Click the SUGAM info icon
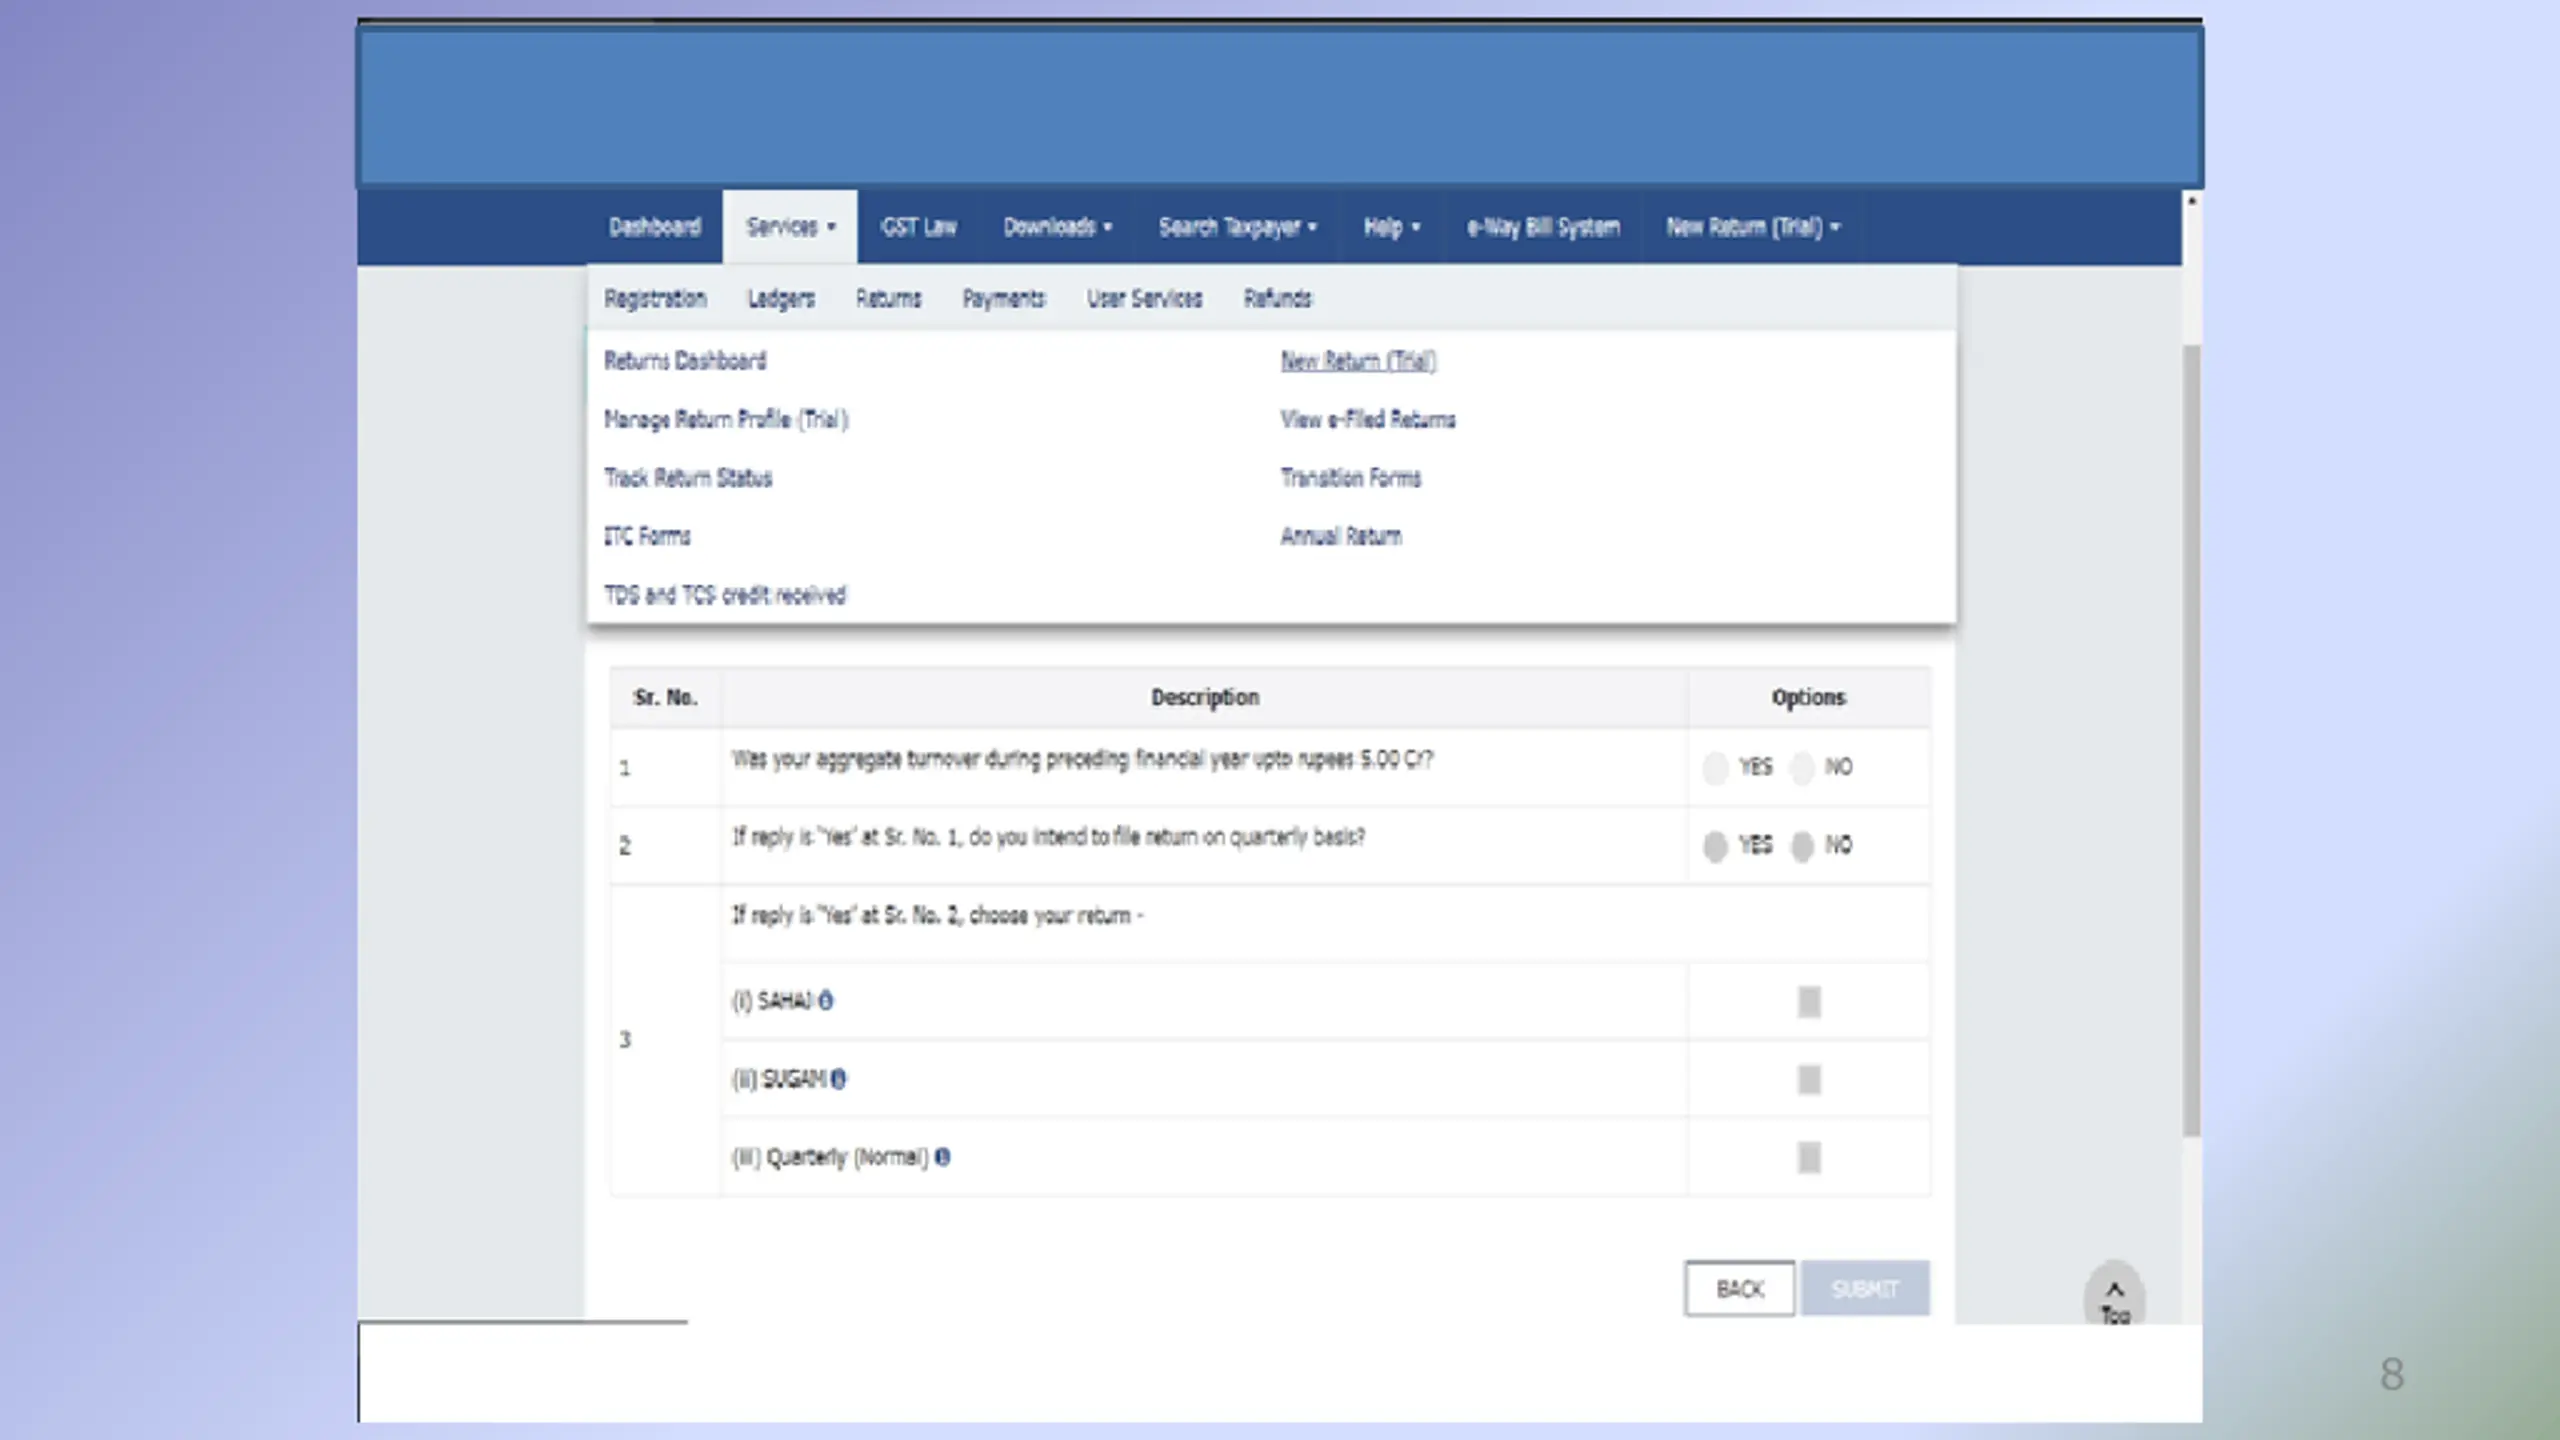 (x=839, y=1078)
